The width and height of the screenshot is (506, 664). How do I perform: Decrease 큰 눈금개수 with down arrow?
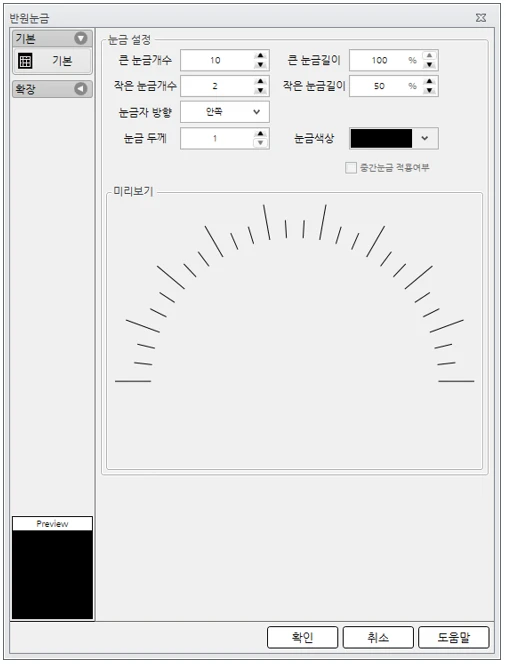(x=260, y=65)
